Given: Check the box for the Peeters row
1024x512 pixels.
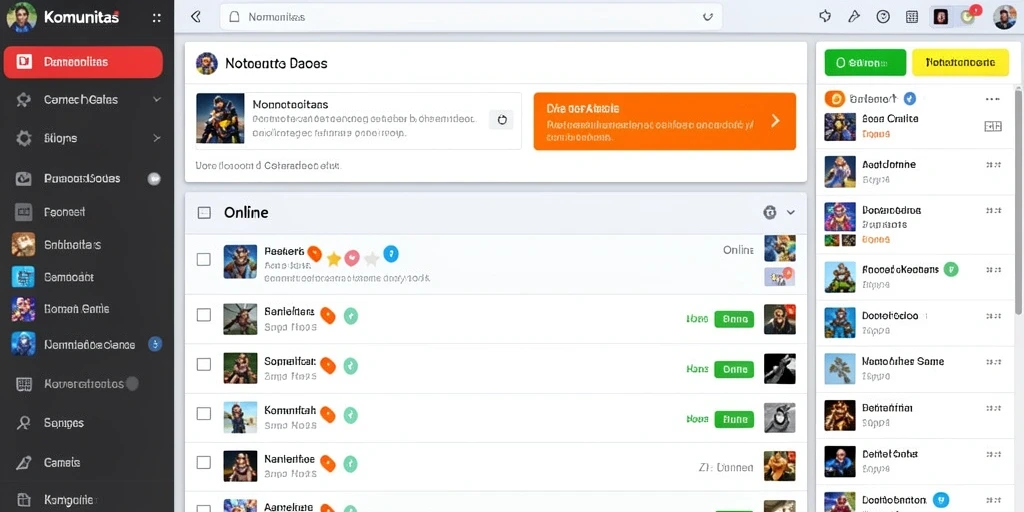Looking at the screenshot, I should coord(204,259).
